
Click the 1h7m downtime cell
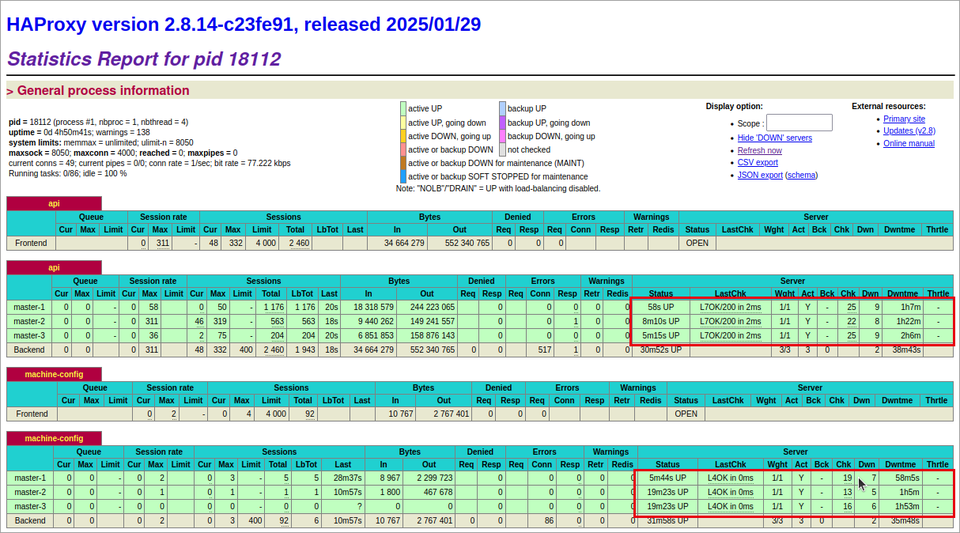902,307
